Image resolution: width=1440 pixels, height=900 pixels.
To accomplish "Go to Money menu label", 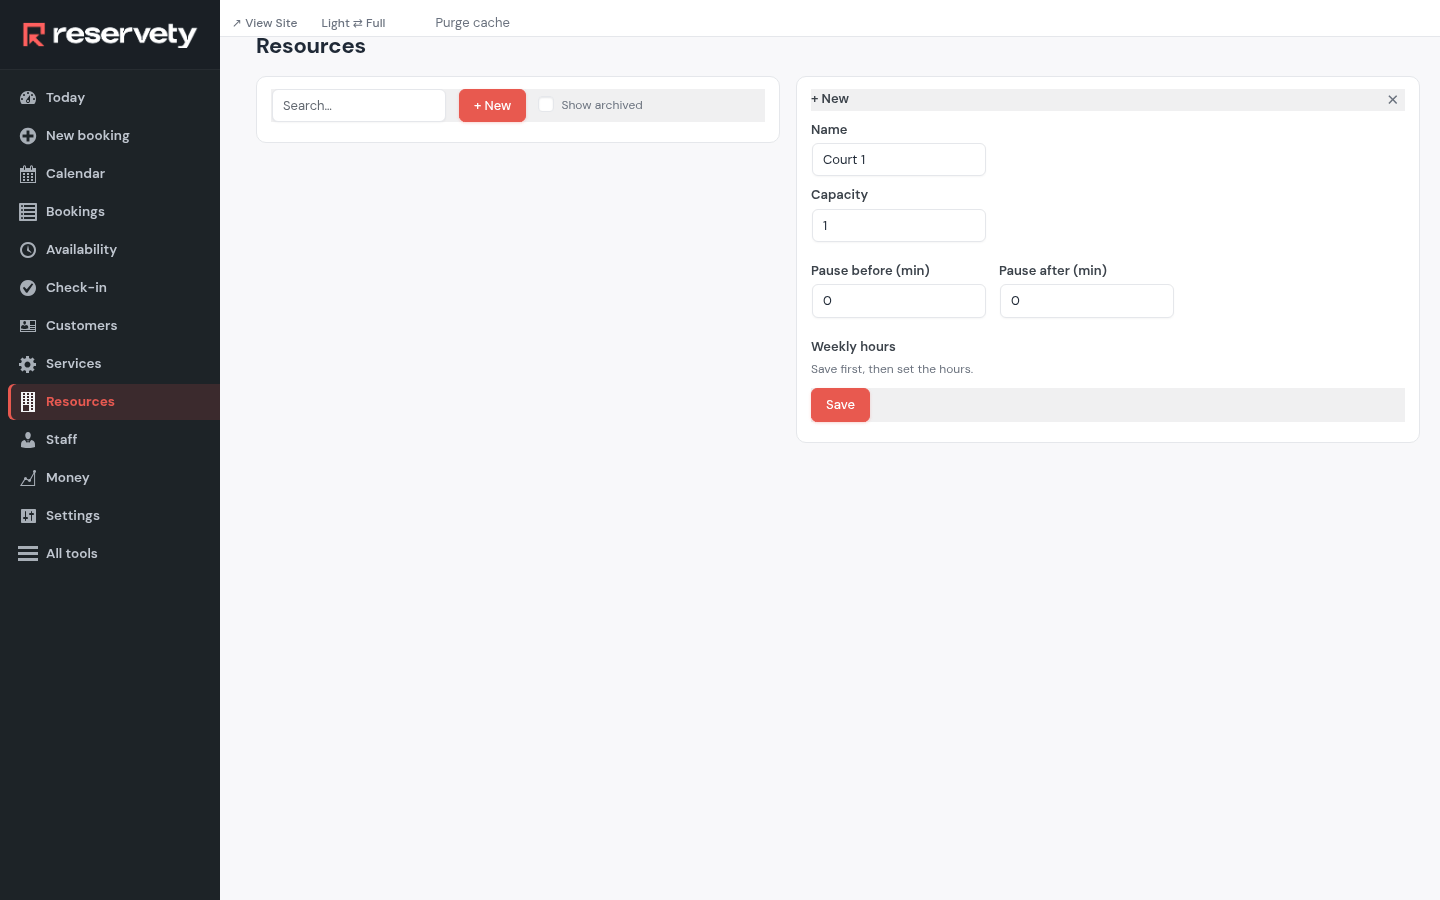I will click(68, 478).
